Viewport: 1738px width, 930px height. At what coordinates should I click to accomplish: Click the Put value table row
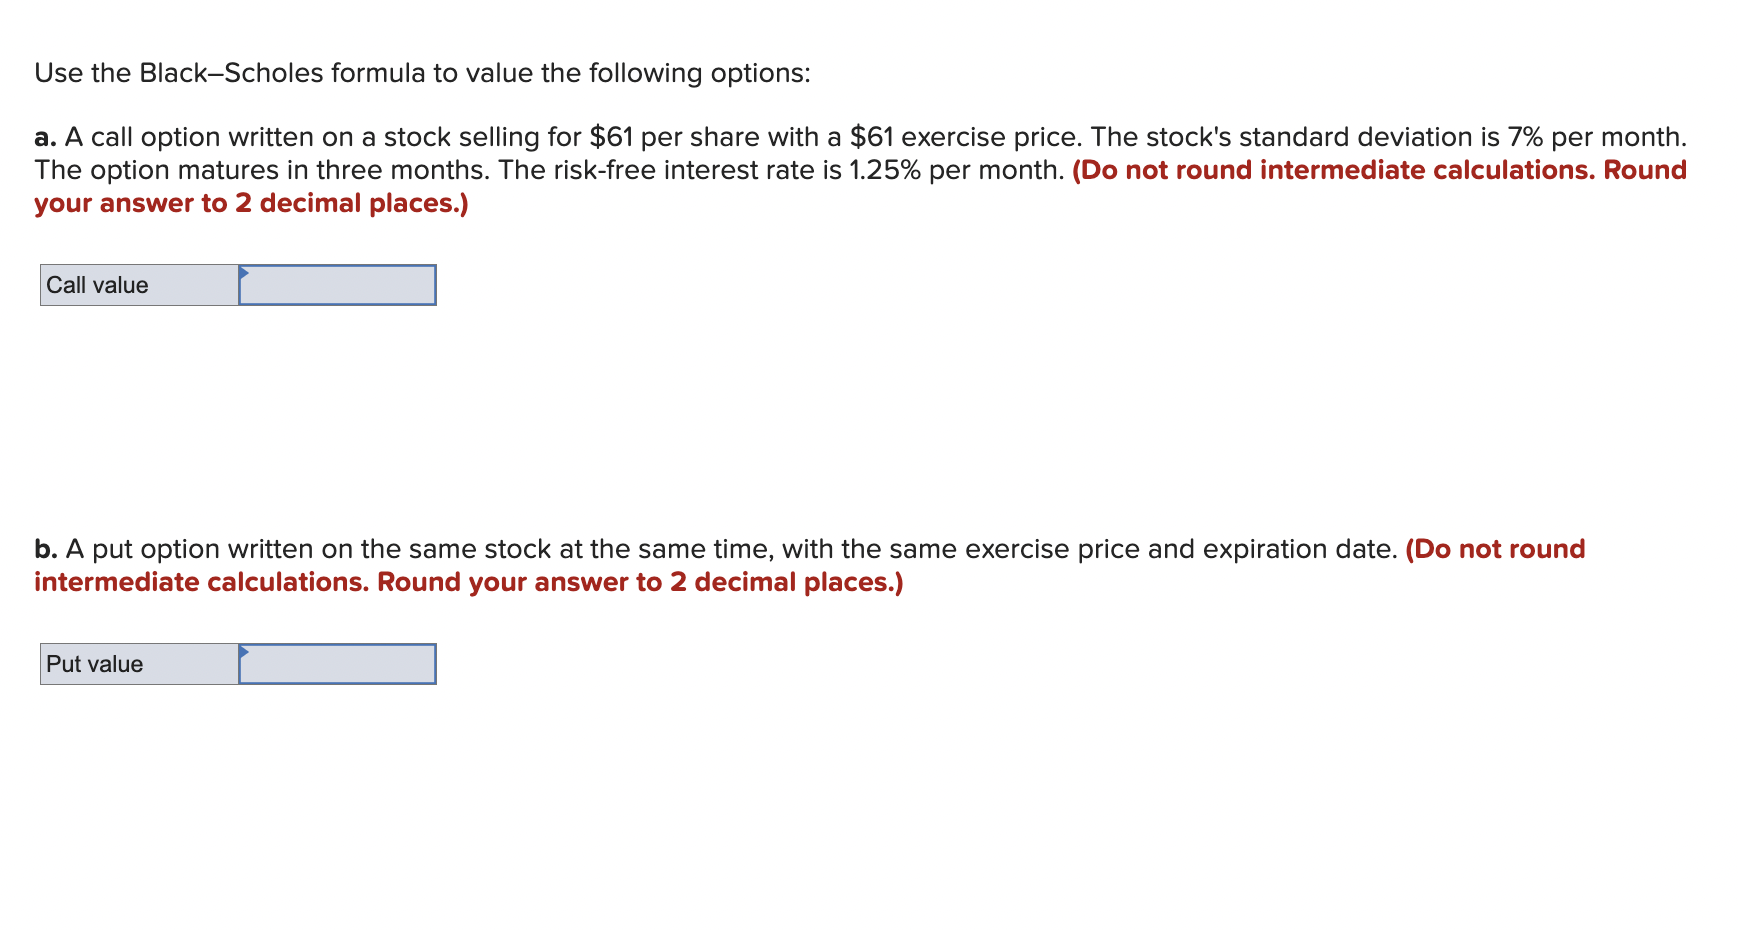coord(238,664)
